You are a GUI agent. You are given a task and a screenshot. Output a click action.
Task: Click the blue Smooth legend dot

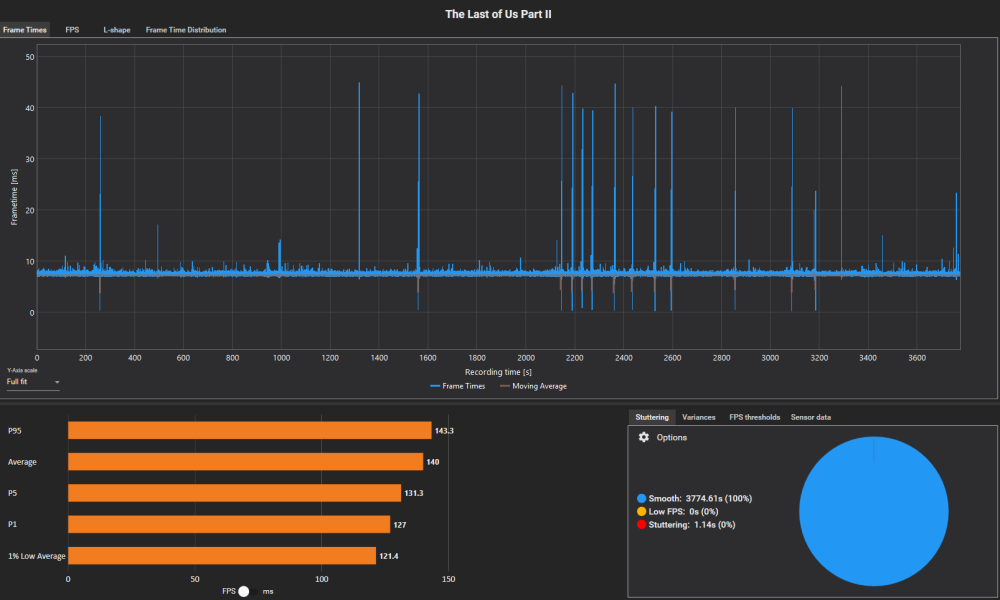tap(641, 498)
